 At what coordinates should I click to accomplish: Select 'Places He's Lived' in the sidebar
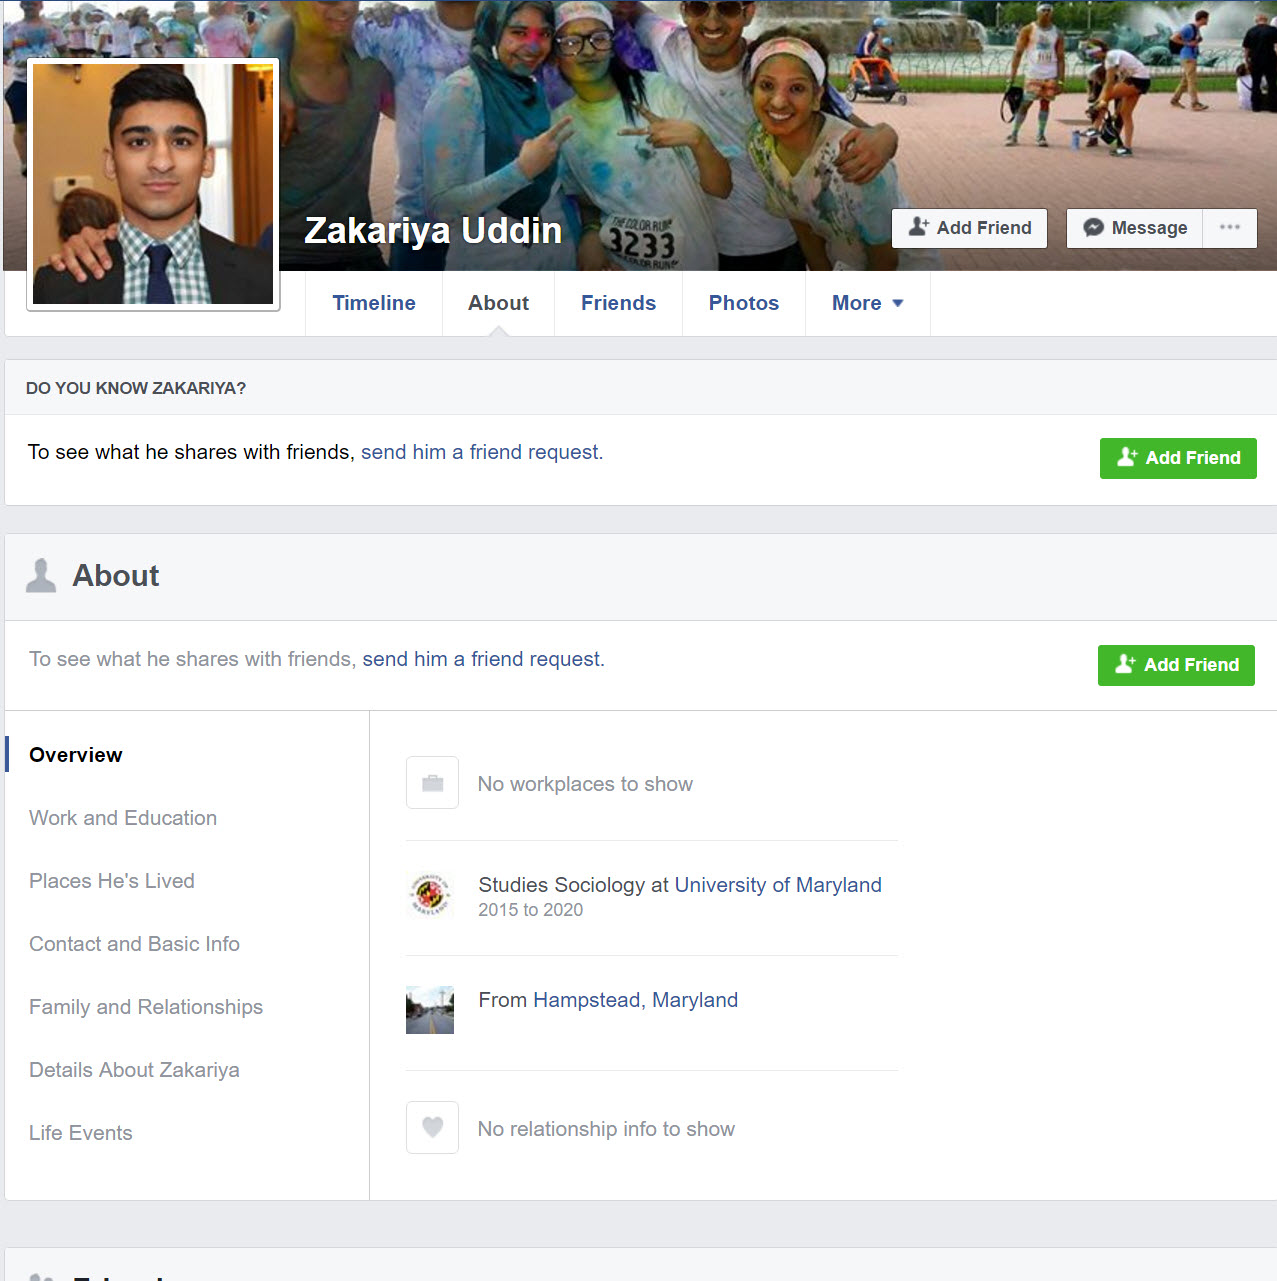tap(111, 881)
